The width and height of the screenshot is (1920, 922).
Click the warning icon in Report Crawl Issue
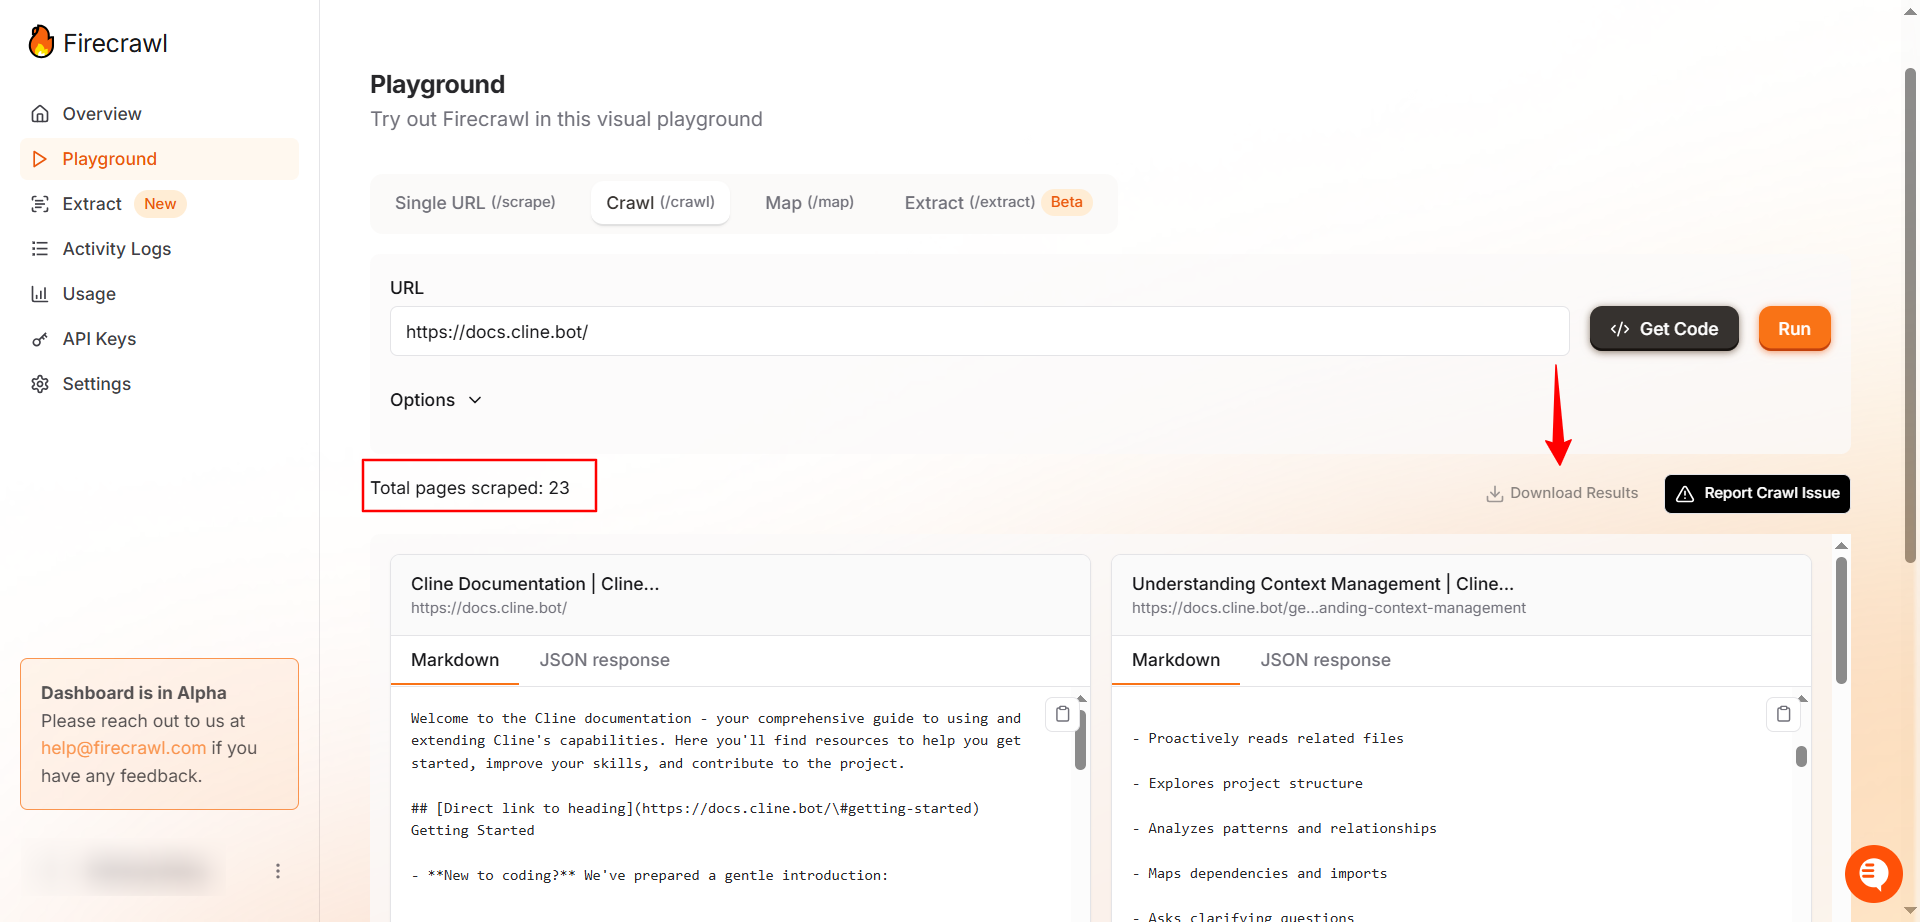coord(1685,494)
